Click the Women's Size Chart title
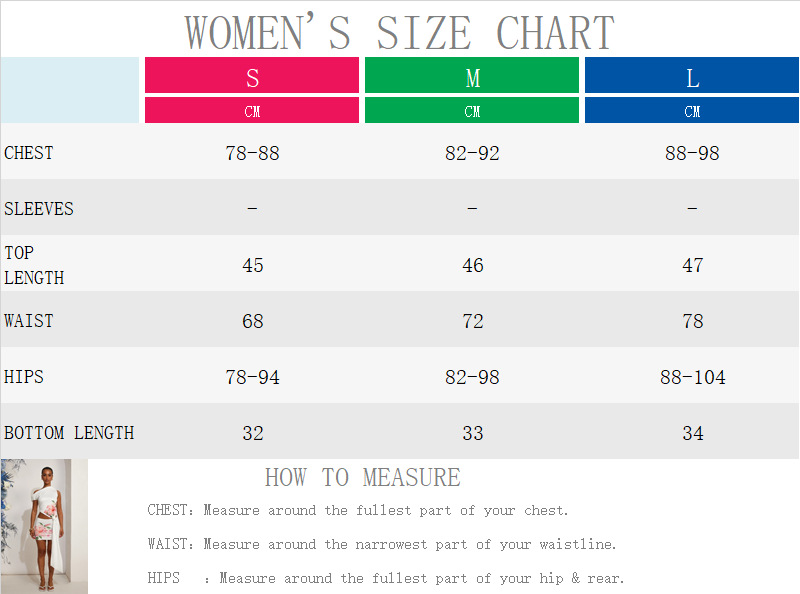The image size is (800, 594). (399, 31)
